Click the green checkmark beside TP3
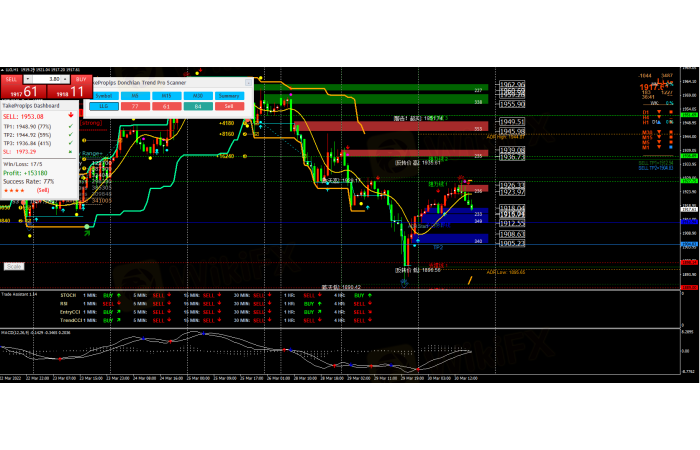The width and height of the screenshot is (700, 450). click(x=68, y=146)
